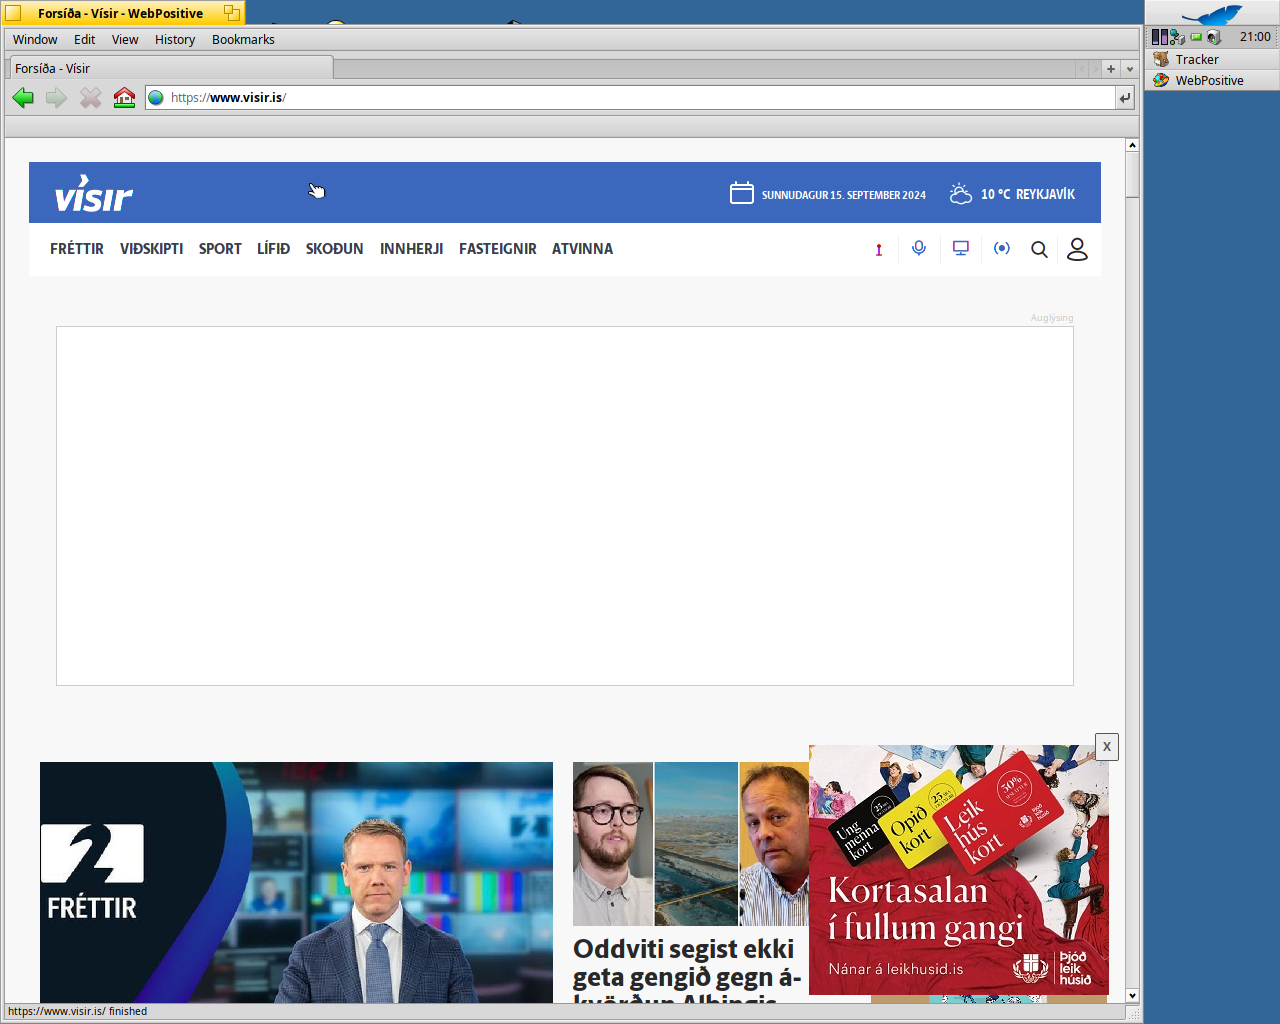Go to the FRÉTTIR news section
The width and height of the screenshot is (1280, 1024).
(77, 249)
